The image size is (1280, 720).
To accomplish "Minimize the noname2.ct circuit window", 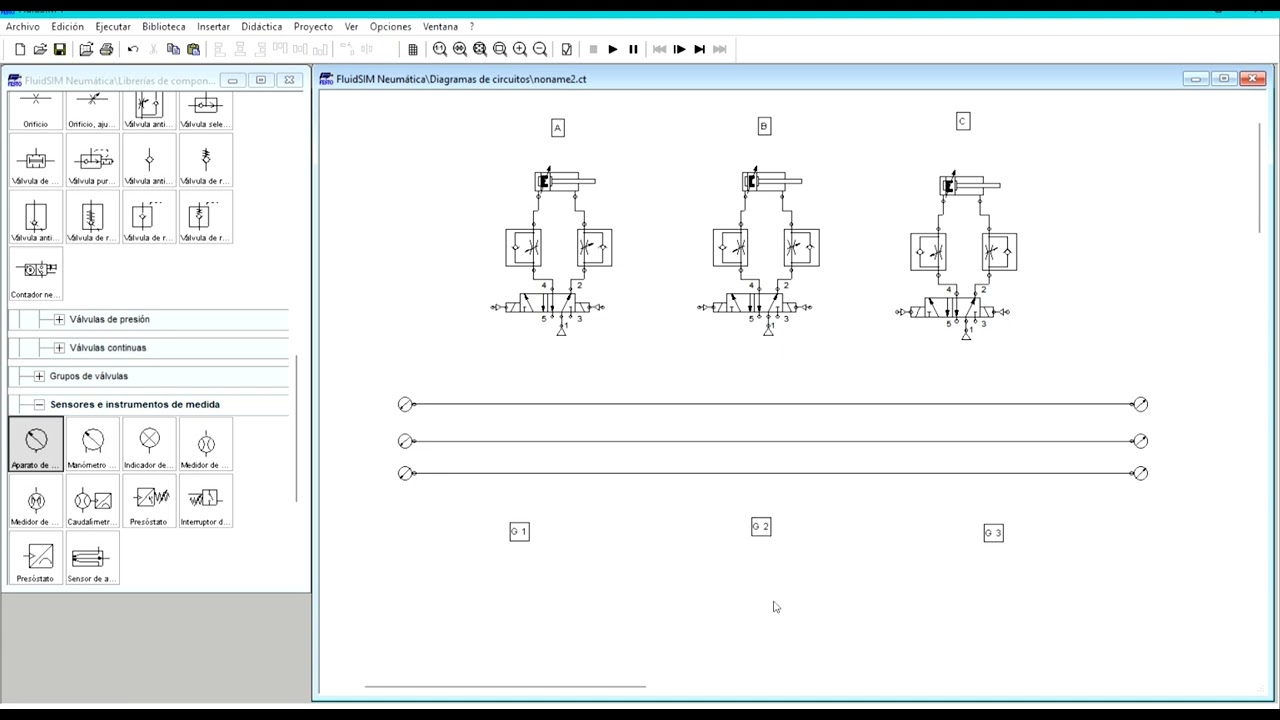I will (x=1196, y=79).
